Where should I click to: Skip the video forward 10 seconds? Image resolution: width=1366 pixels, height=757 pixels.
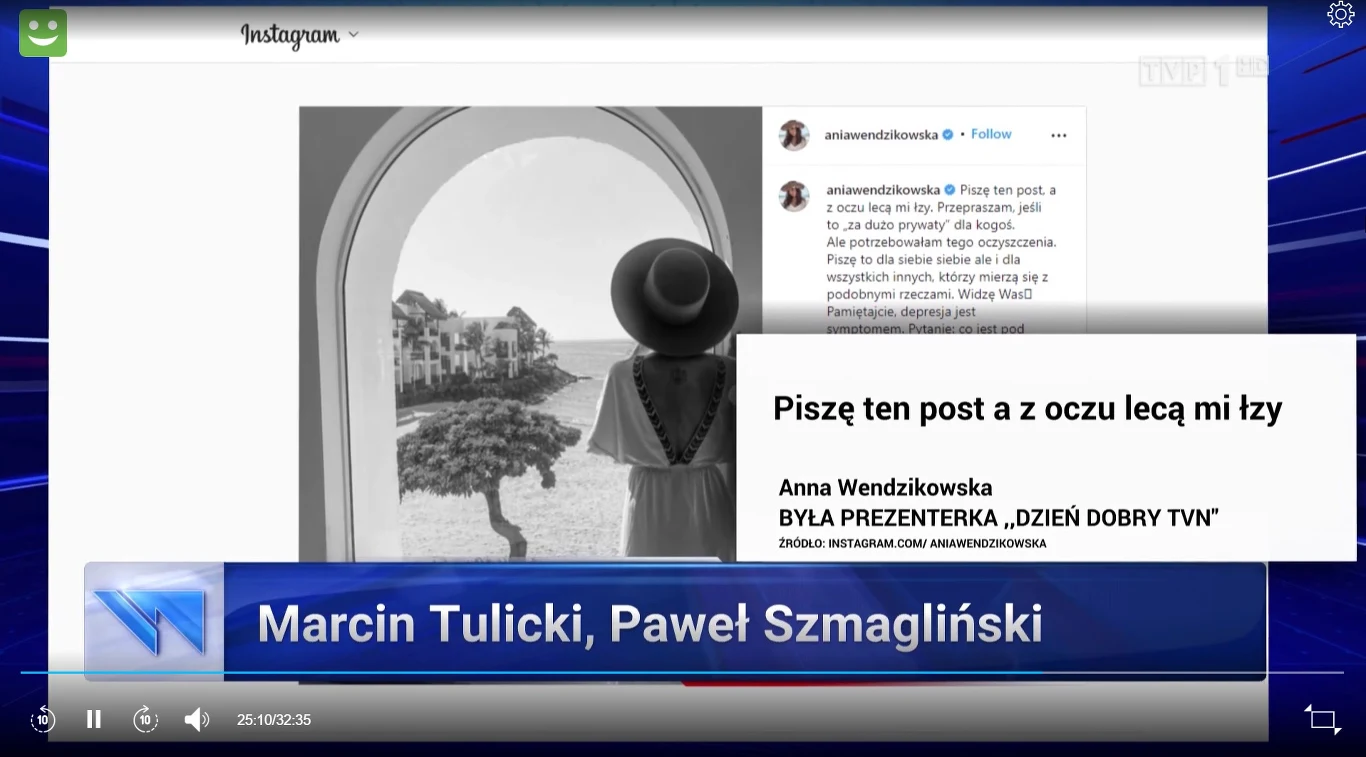[145, 719]
